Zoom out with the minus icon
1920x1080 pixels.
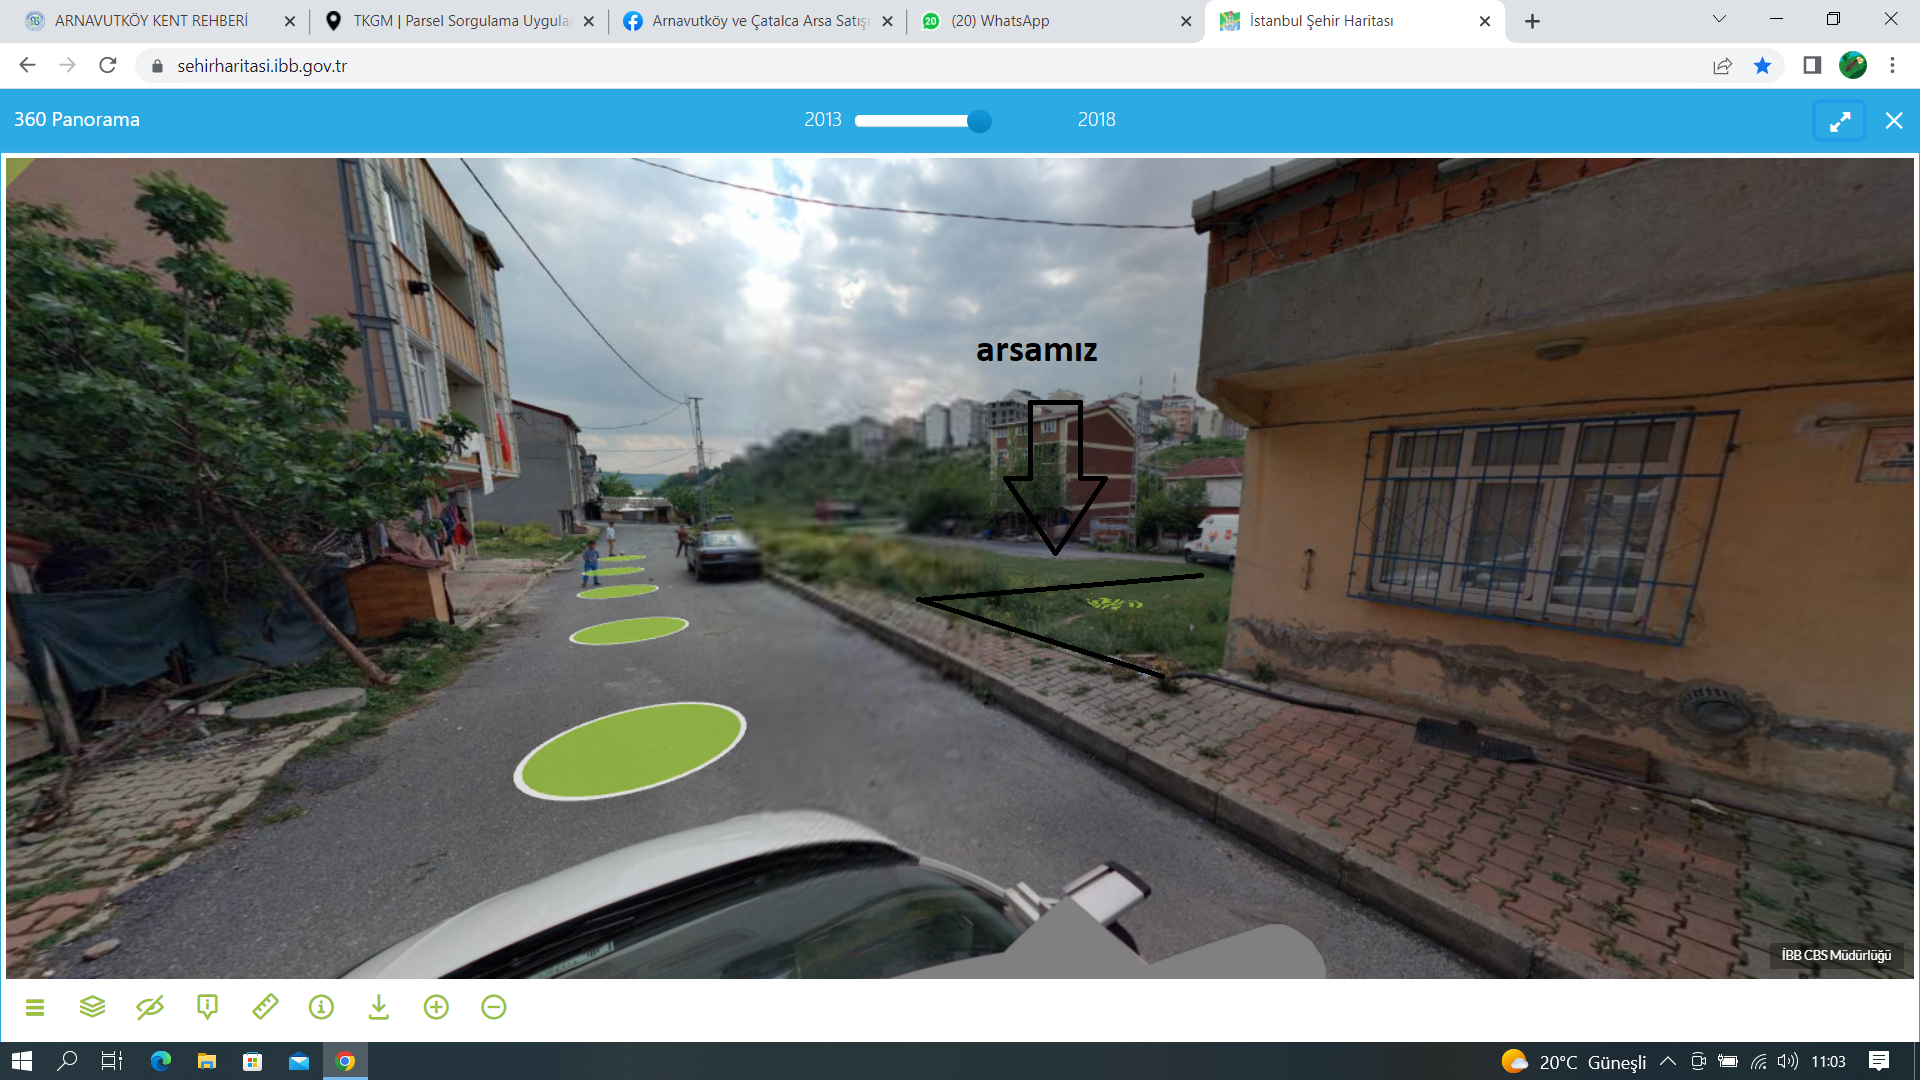pyautogui.click(x=494, y=1007)
